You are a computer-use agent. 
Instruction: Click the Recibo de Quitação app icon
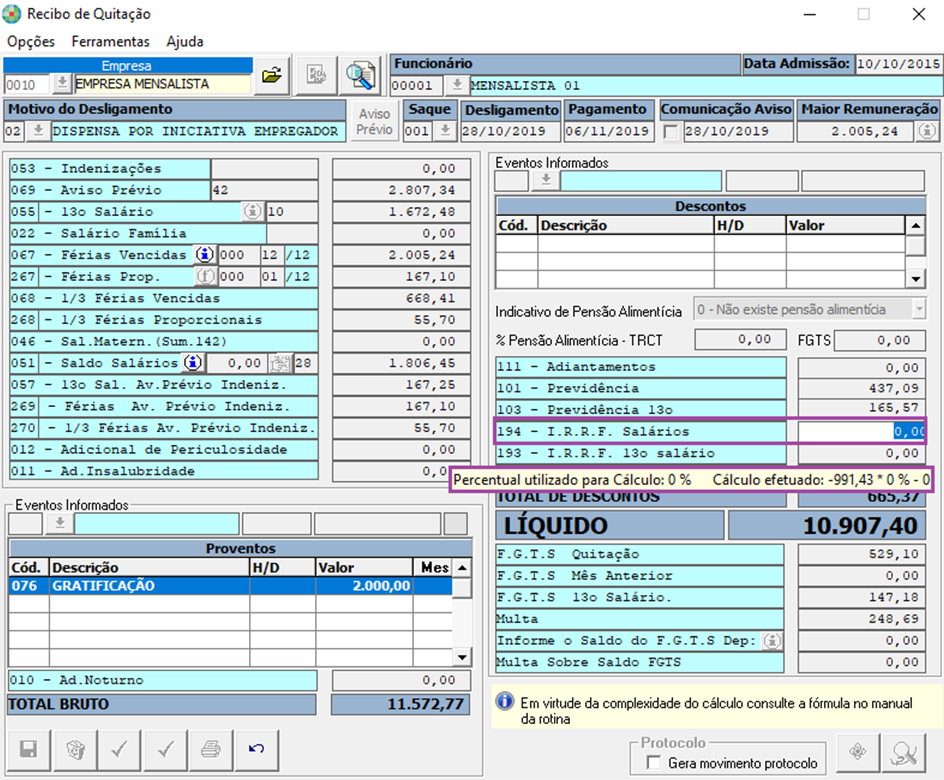coord(12,14)
